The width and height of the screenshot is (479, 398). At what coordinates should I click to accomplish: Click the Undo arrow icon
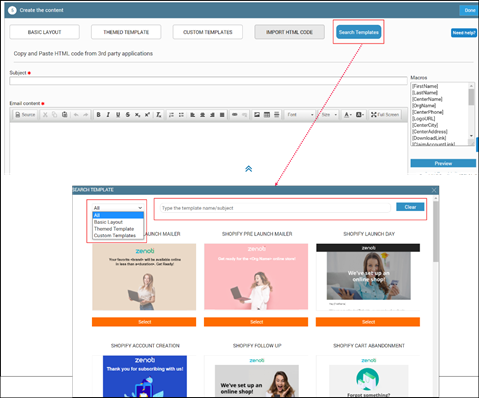pos(76,115)
